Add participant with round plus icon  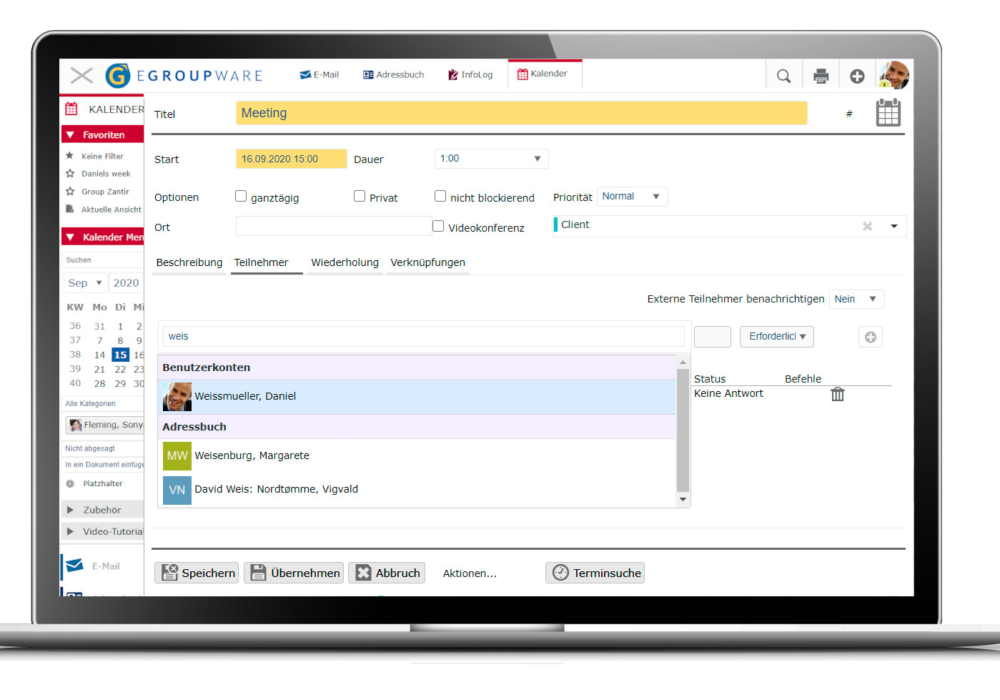[870, 337]
